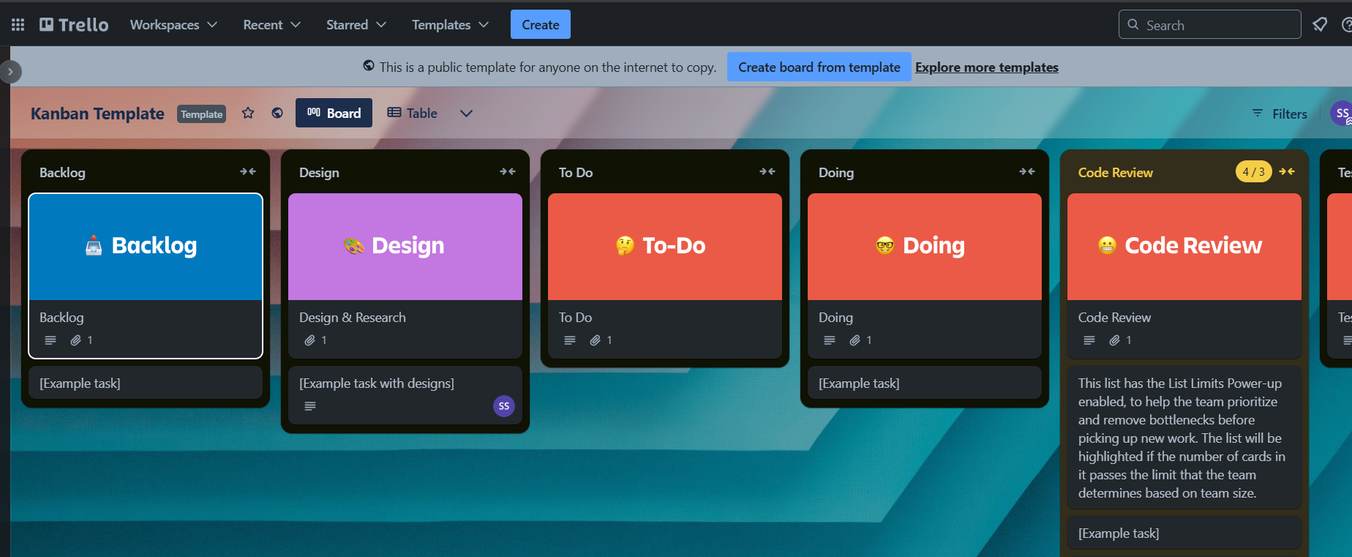
Task: Collapse the Code Review list
Action: pos(1287,172)
